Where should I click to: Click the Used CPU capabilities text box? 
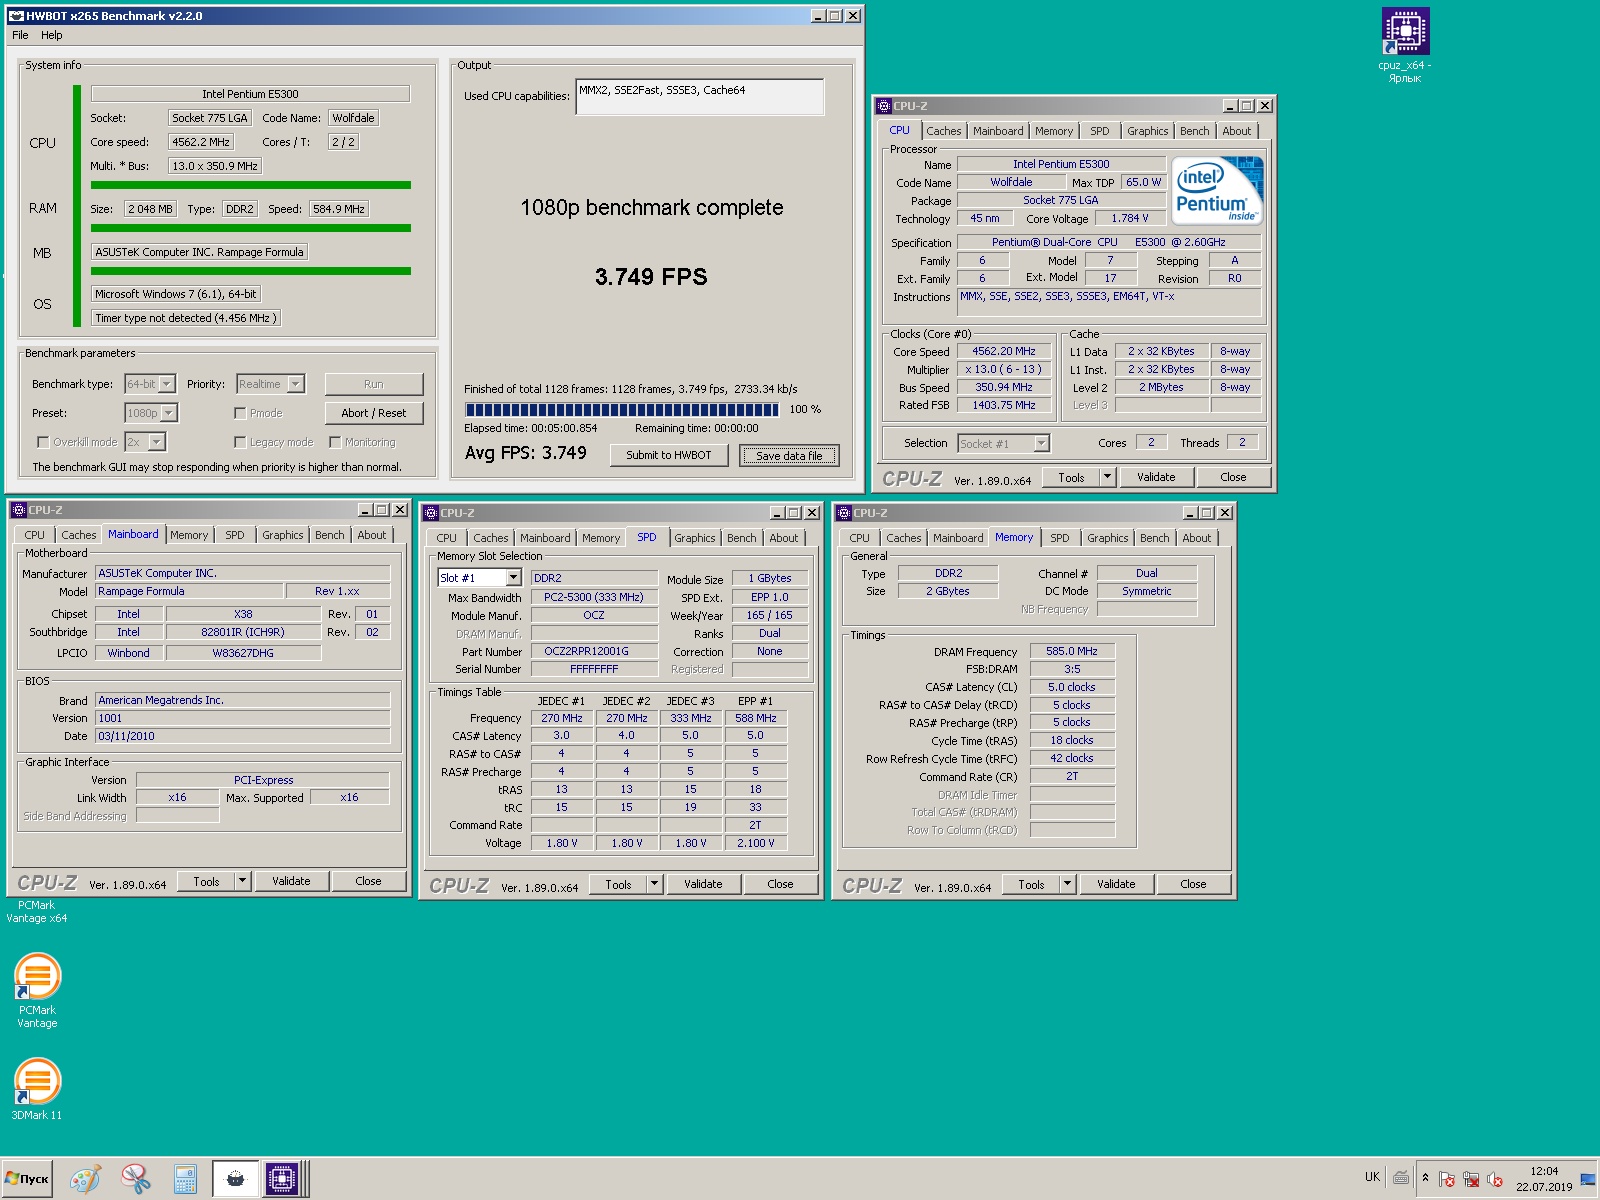[x=700, y=97]
